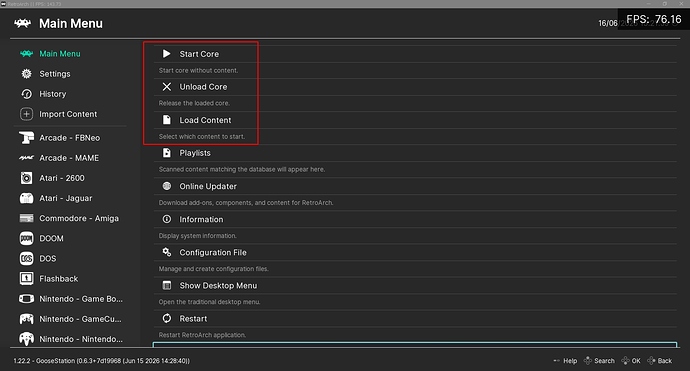Click the OK button in footer
Image resolution: width=690 pixels, height=371 pixels.
(x=631, y=361)
